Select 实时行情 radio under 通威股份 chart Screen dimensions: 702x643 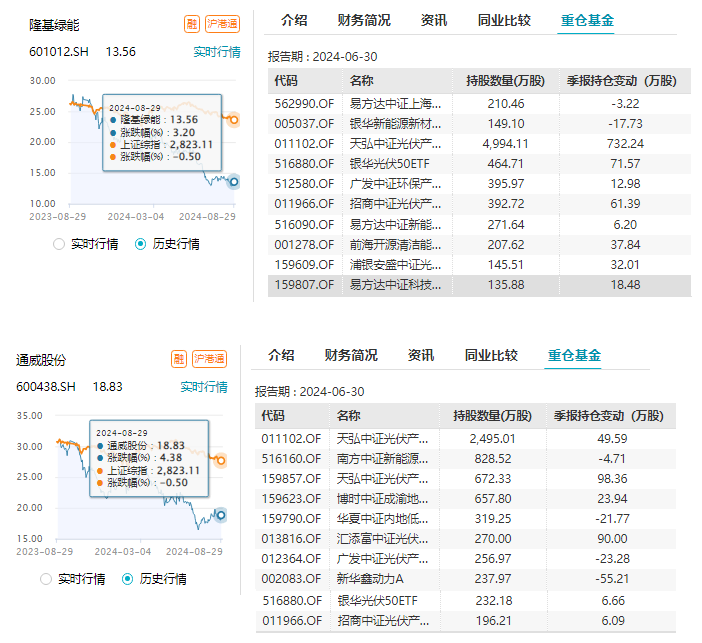click(x=46, y=579)
